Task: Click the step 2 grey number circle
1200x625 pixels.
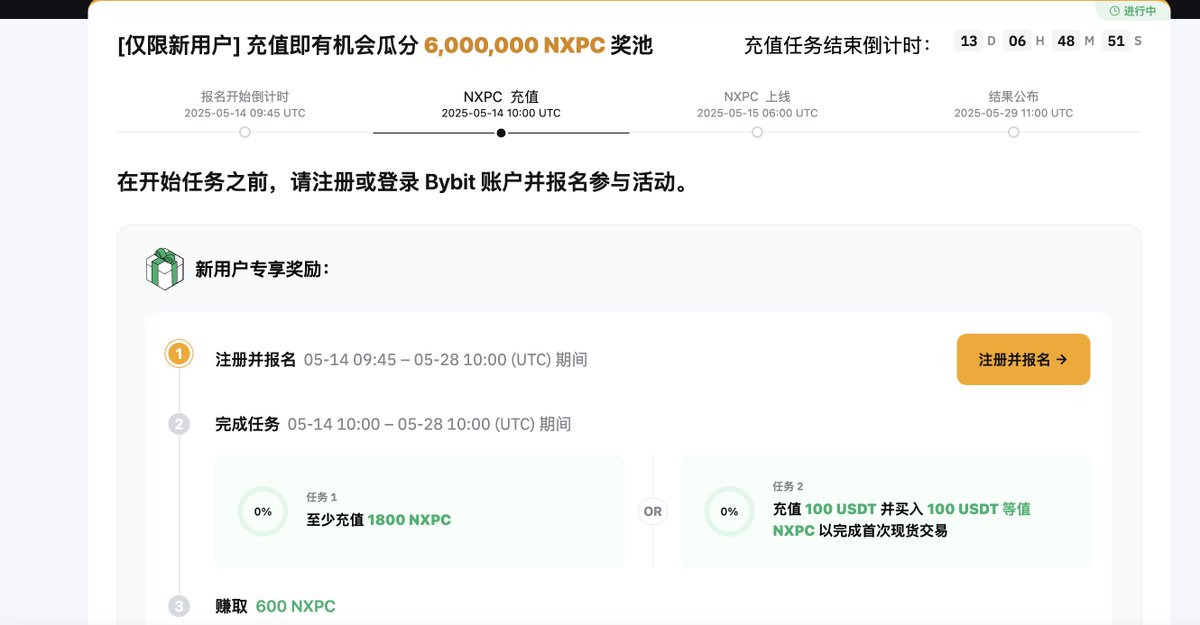Action: point(179,424)
